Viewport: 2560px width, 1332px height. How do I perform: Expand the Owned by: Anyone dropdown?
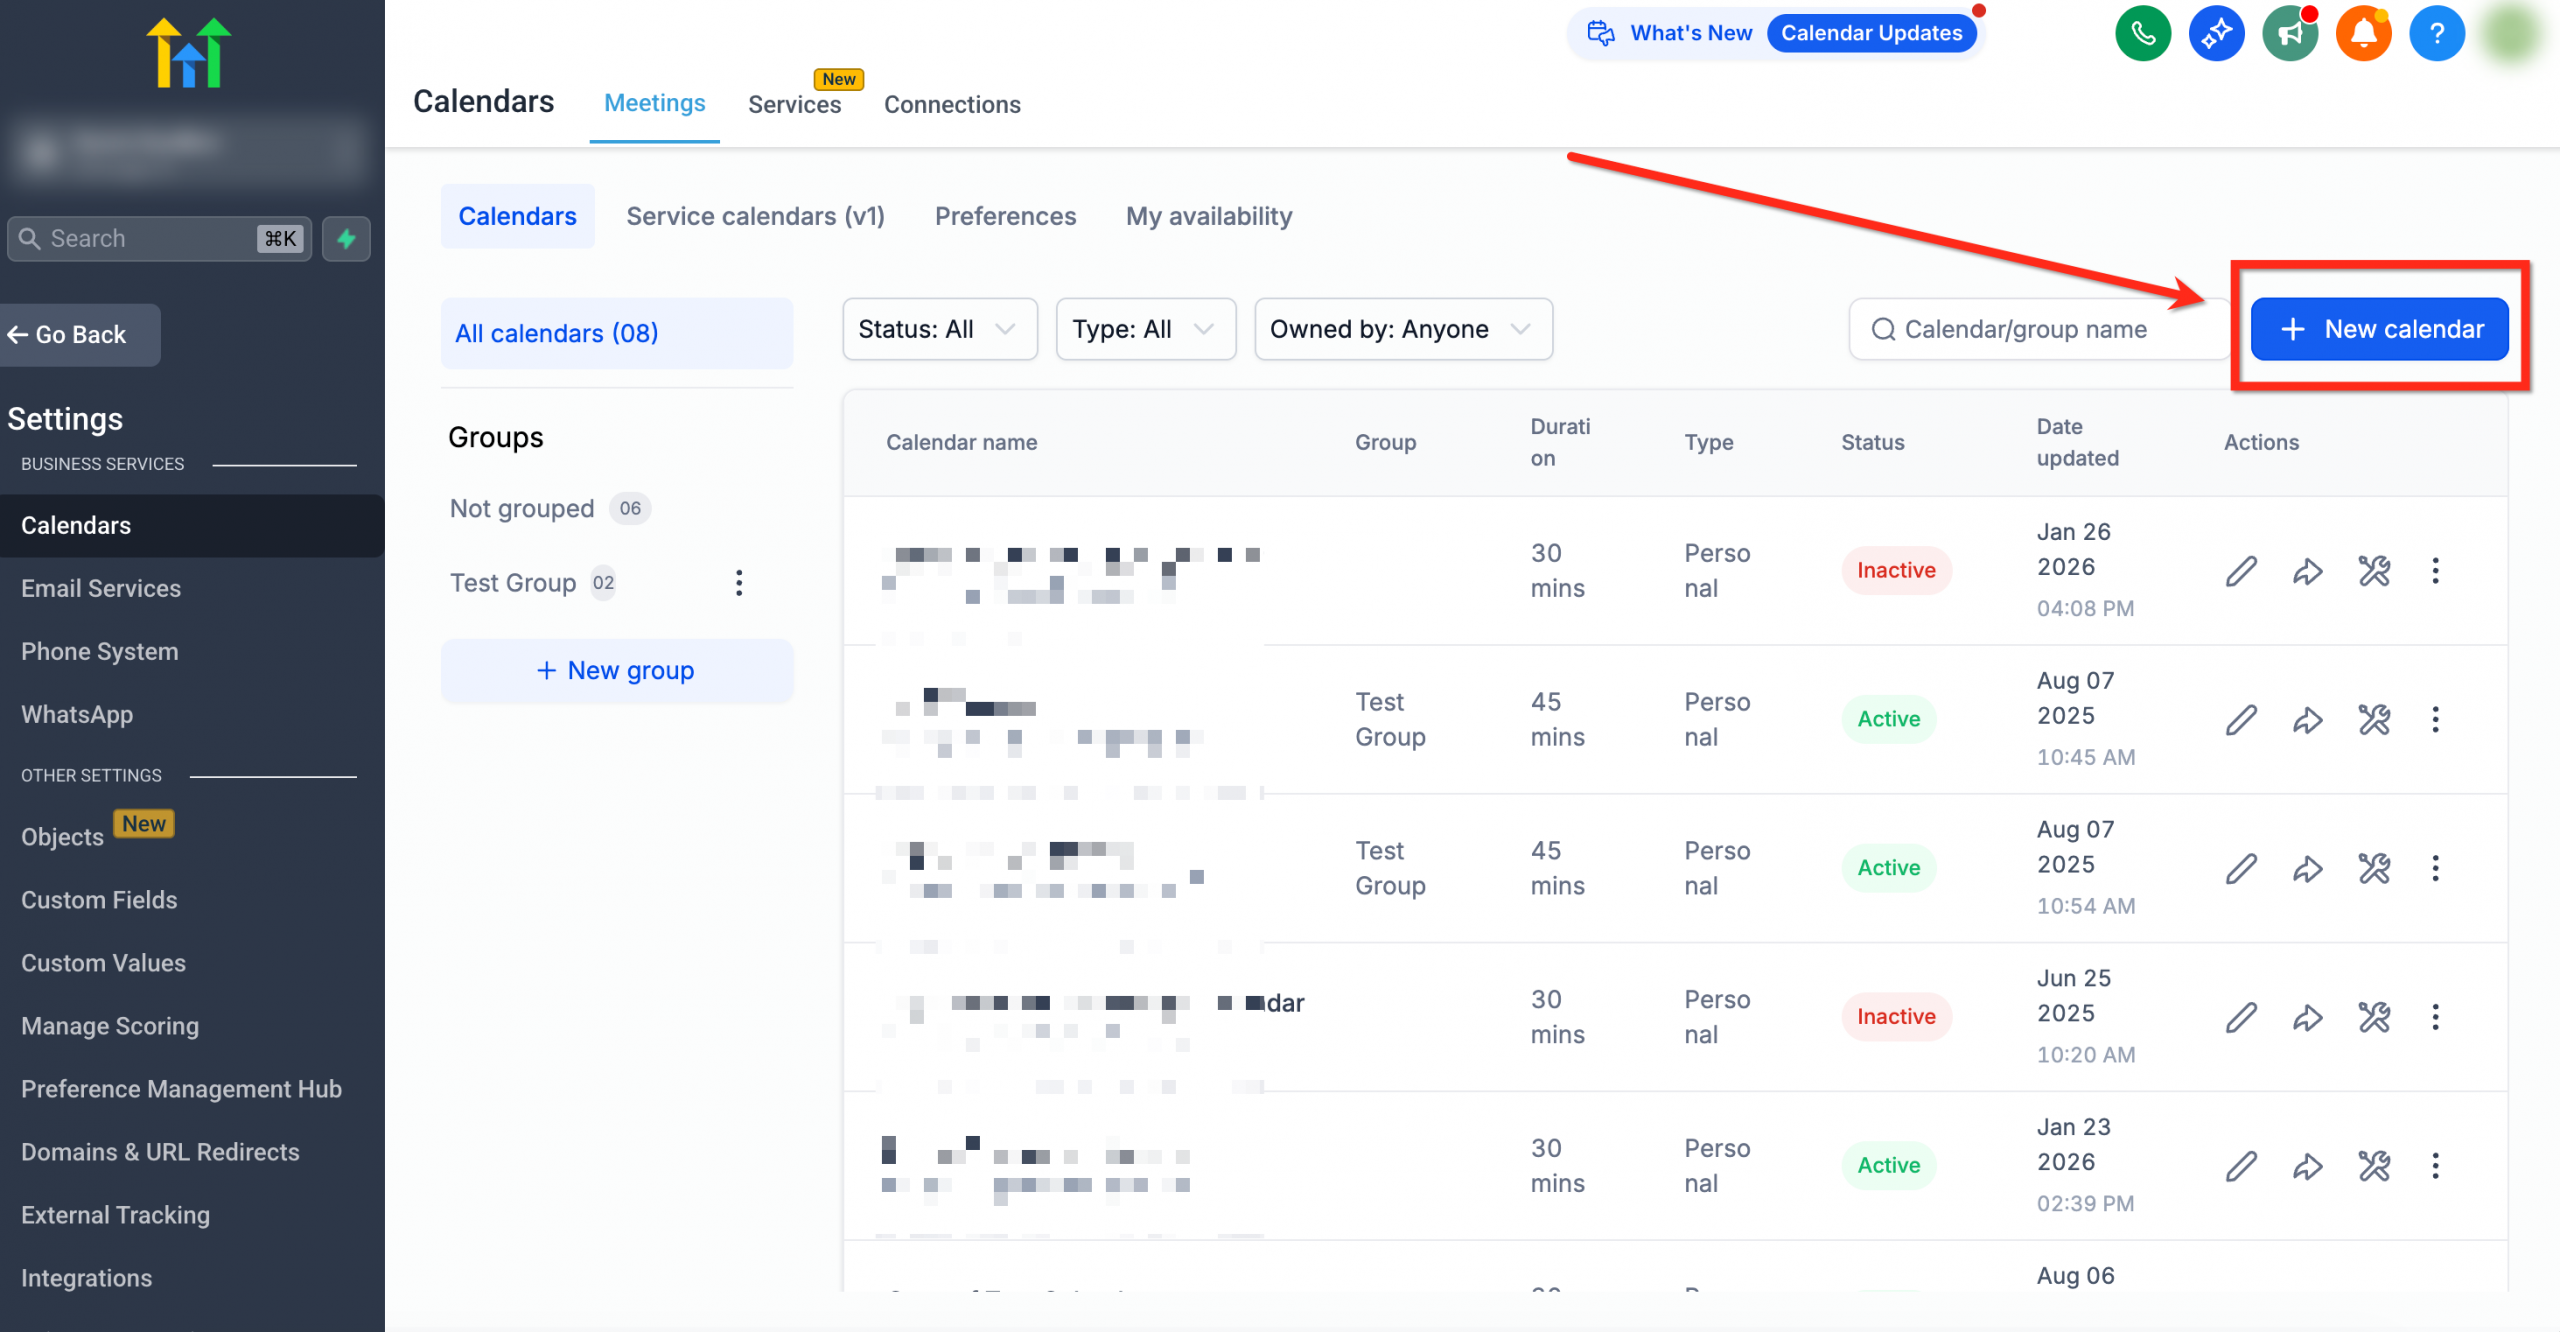tap(1402, 329)
